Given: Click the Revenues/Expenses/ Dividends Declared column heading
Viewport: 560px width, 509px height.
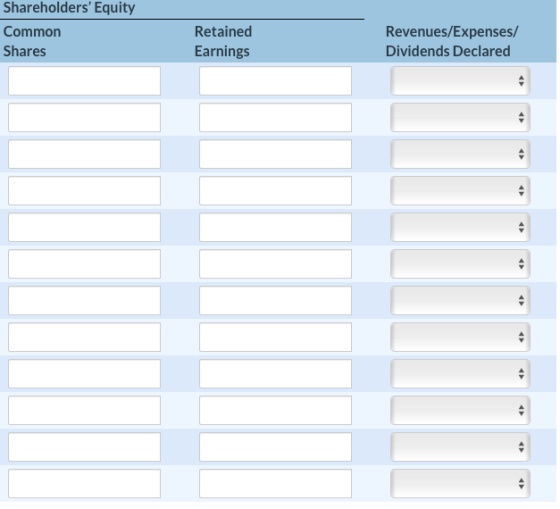Looking at the screenshot, I should tap(452, 41).
